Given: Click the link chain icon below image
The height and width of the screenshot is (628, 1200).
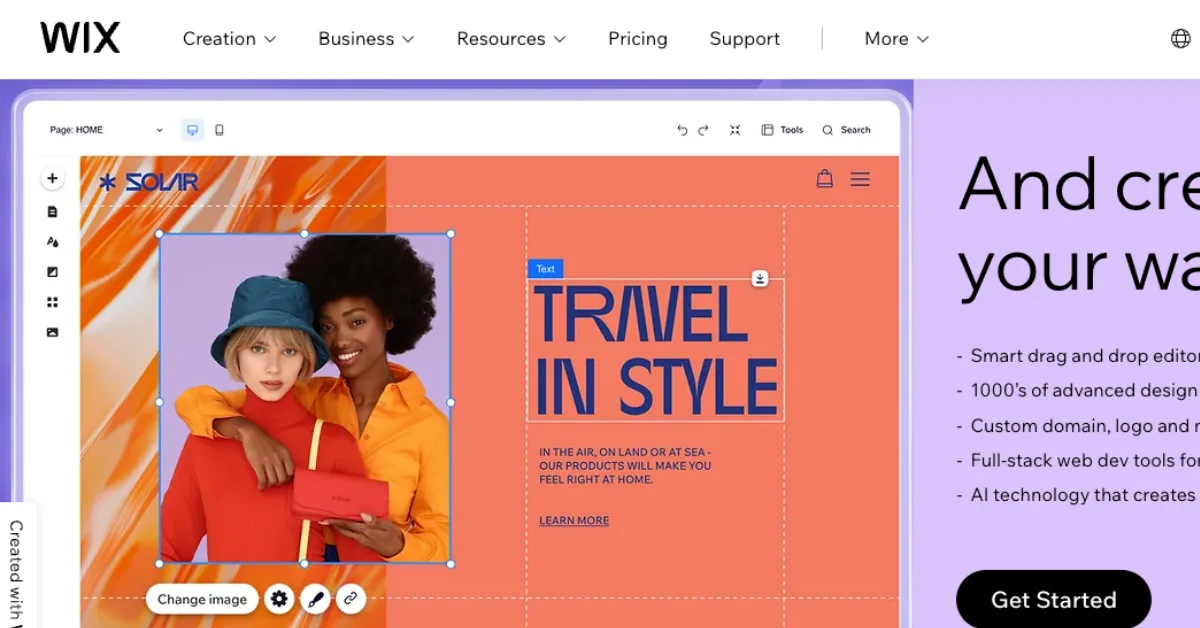Looking at the screenshot, I should [350, 599].
